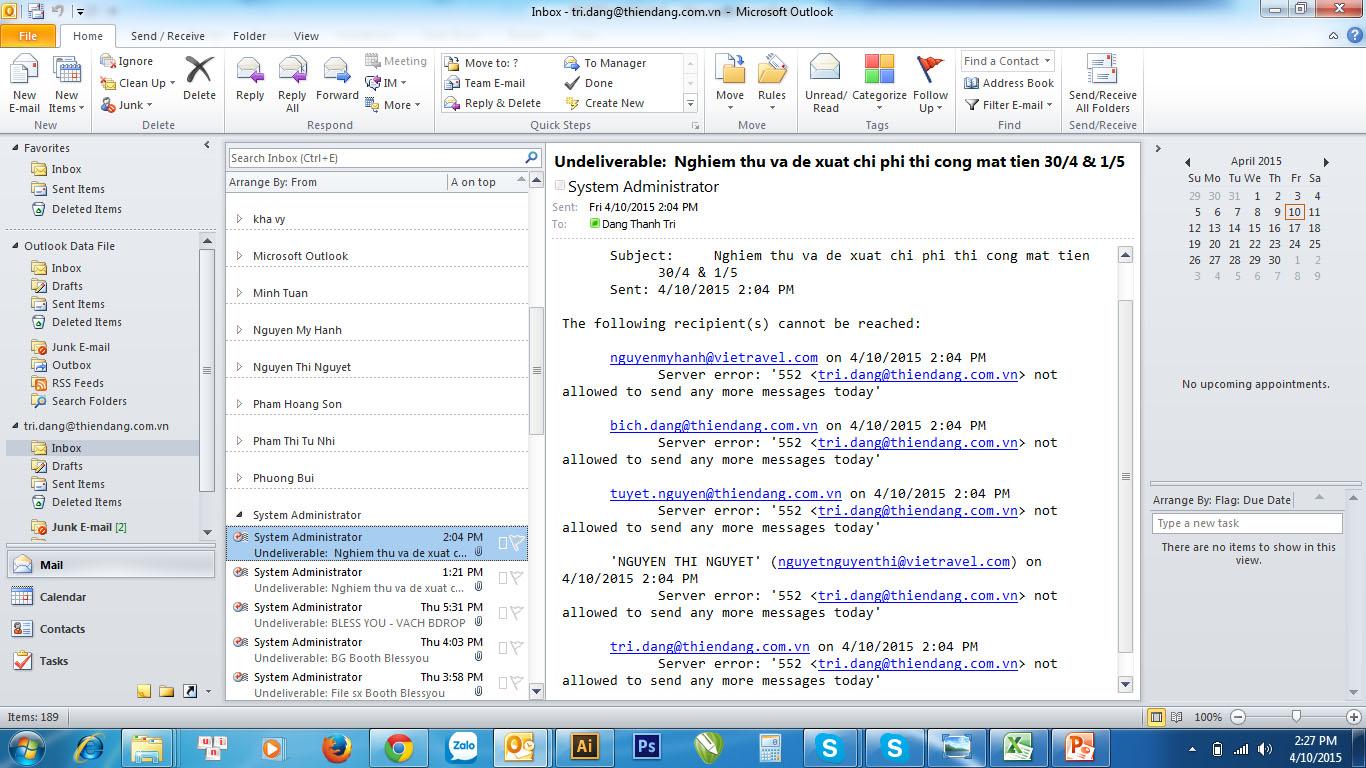Viewport: 1366px width, 768px height.
Task: Flag the 2:04 PM System Administrator message
Action: (x=517, y=543)
